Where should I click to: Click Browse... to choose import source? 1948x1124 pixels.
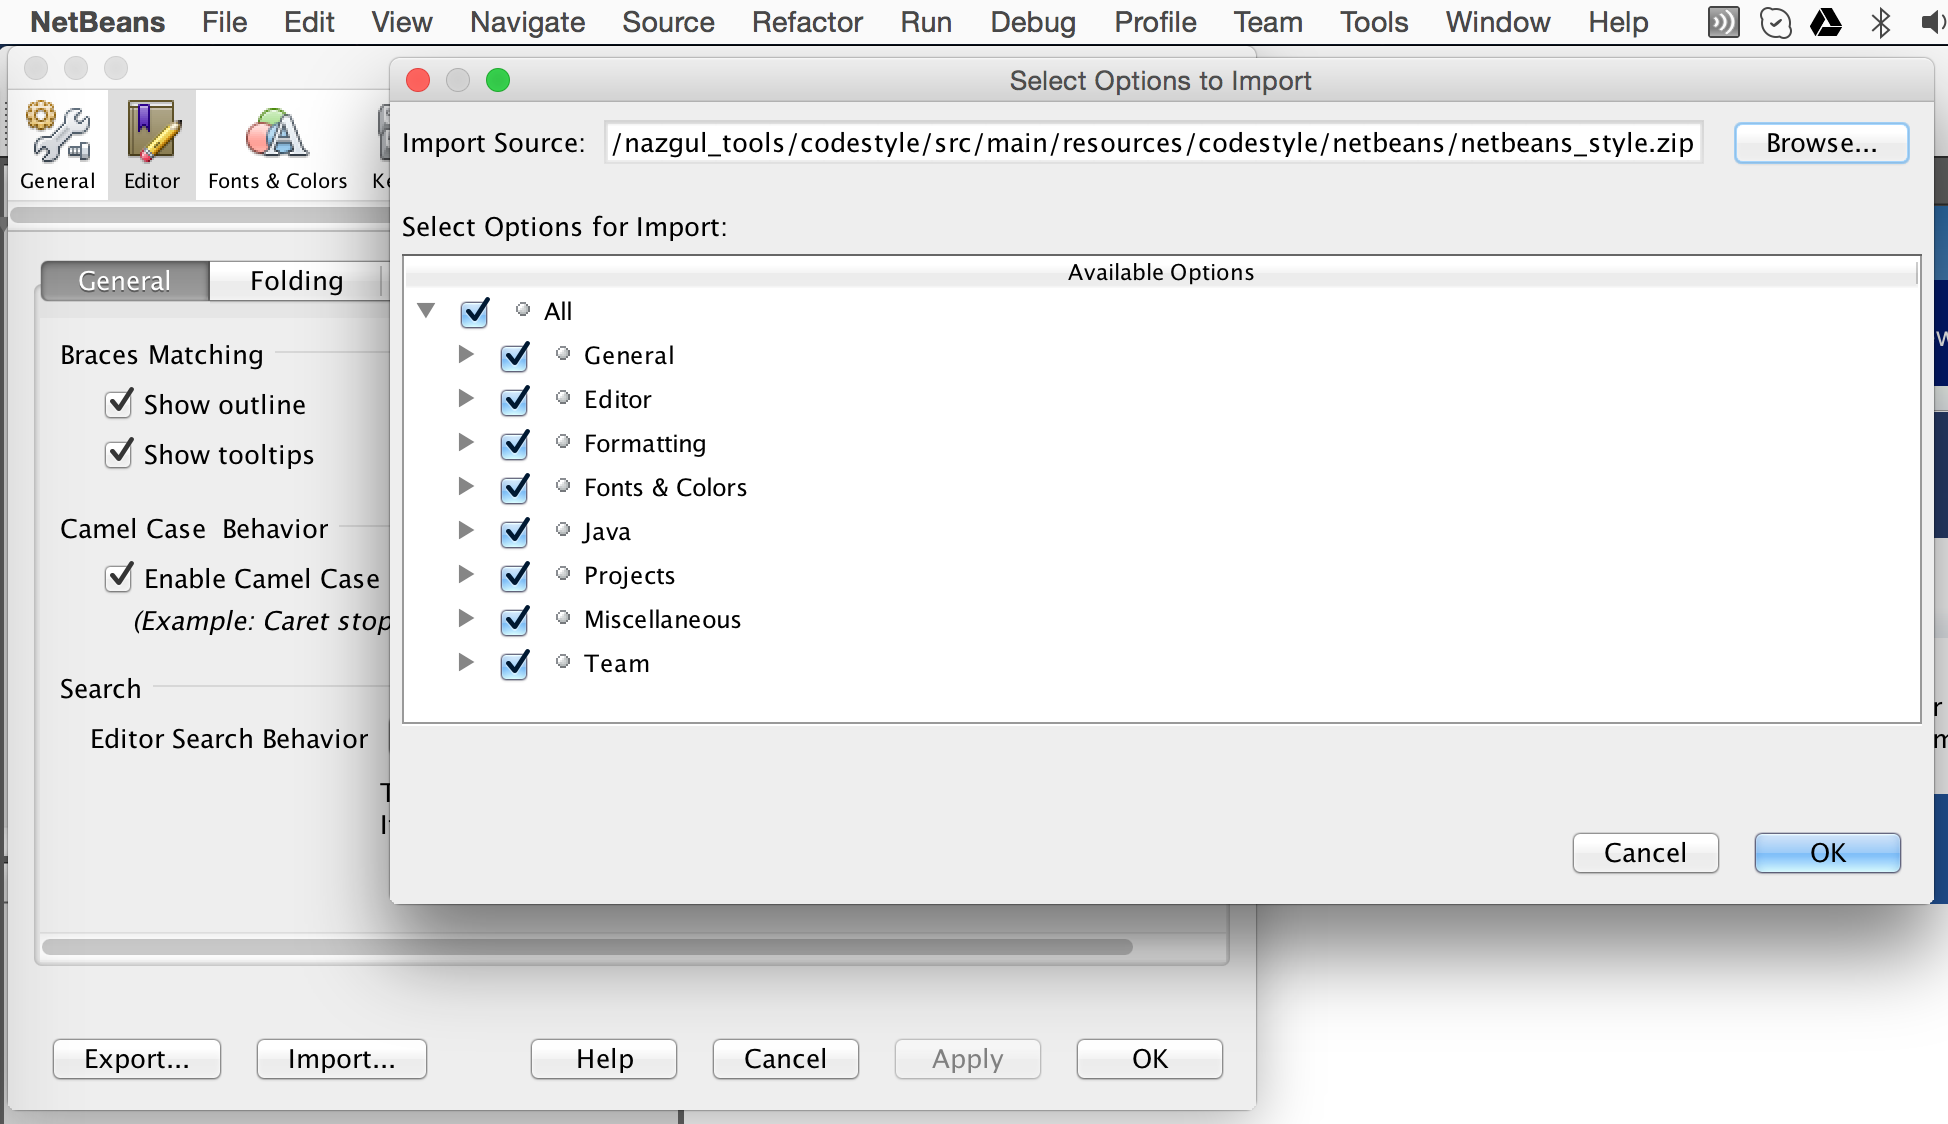click(1821, 143)
